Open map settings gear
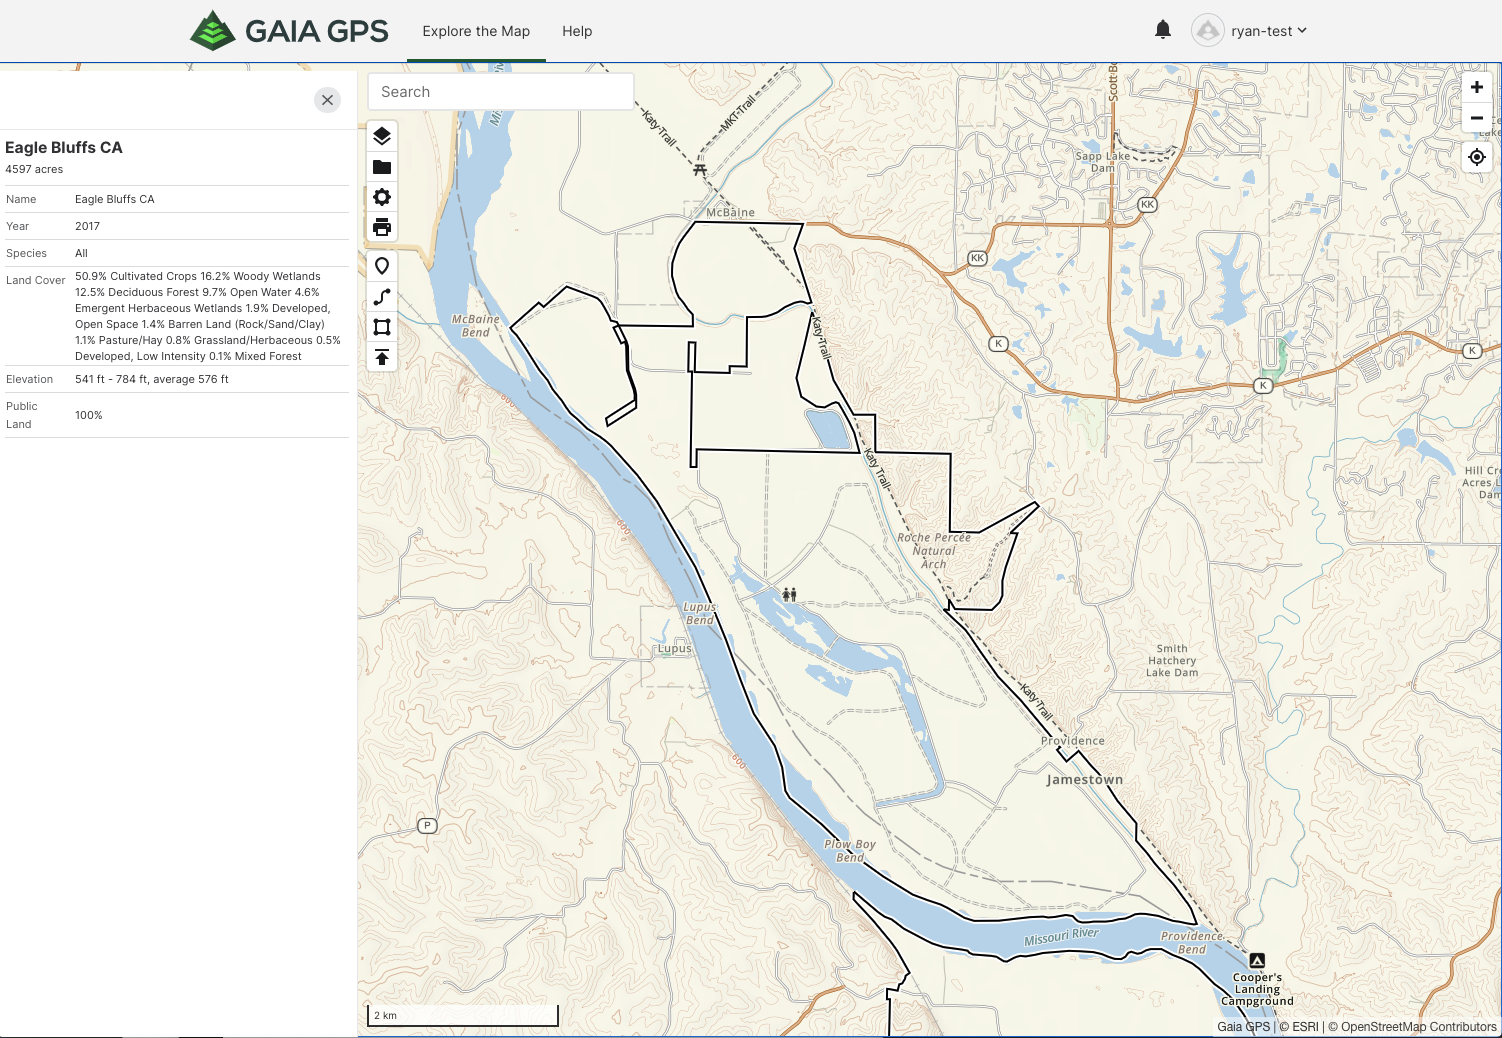 click(x=382, y=197)
